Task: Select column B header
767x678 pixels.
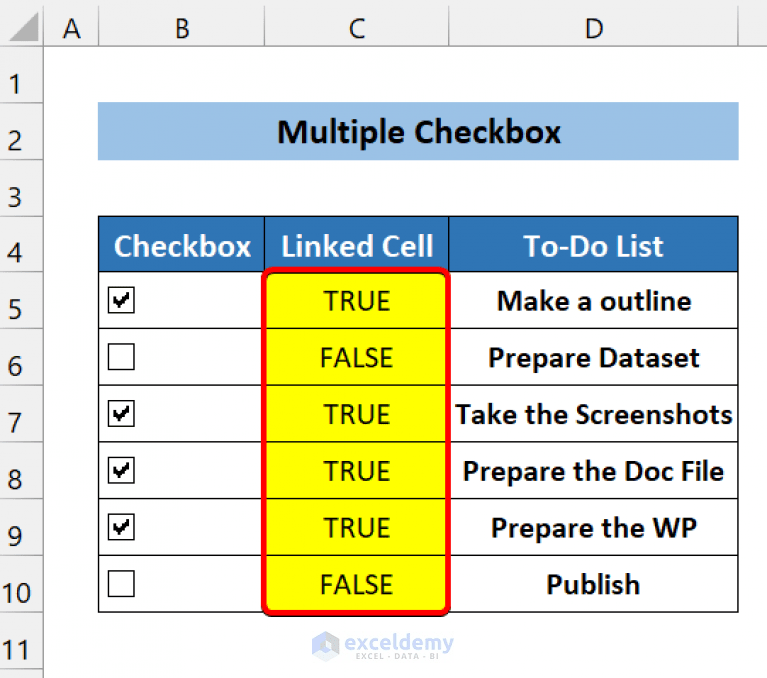Action: tap(182, 28)
